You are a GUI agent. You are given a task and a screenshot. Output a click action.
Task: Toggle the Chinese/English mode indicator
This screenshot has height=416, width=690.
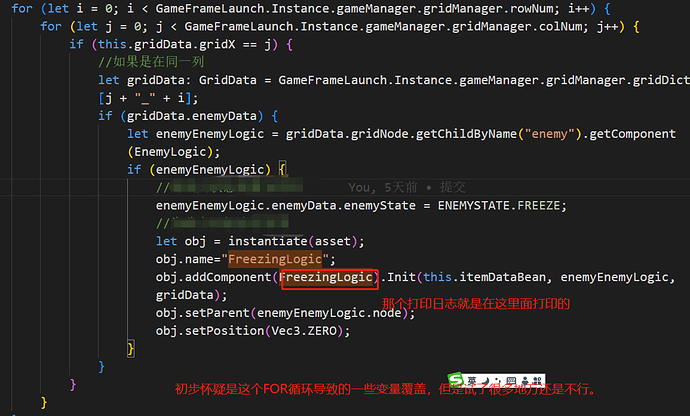[x=472, y=381]
